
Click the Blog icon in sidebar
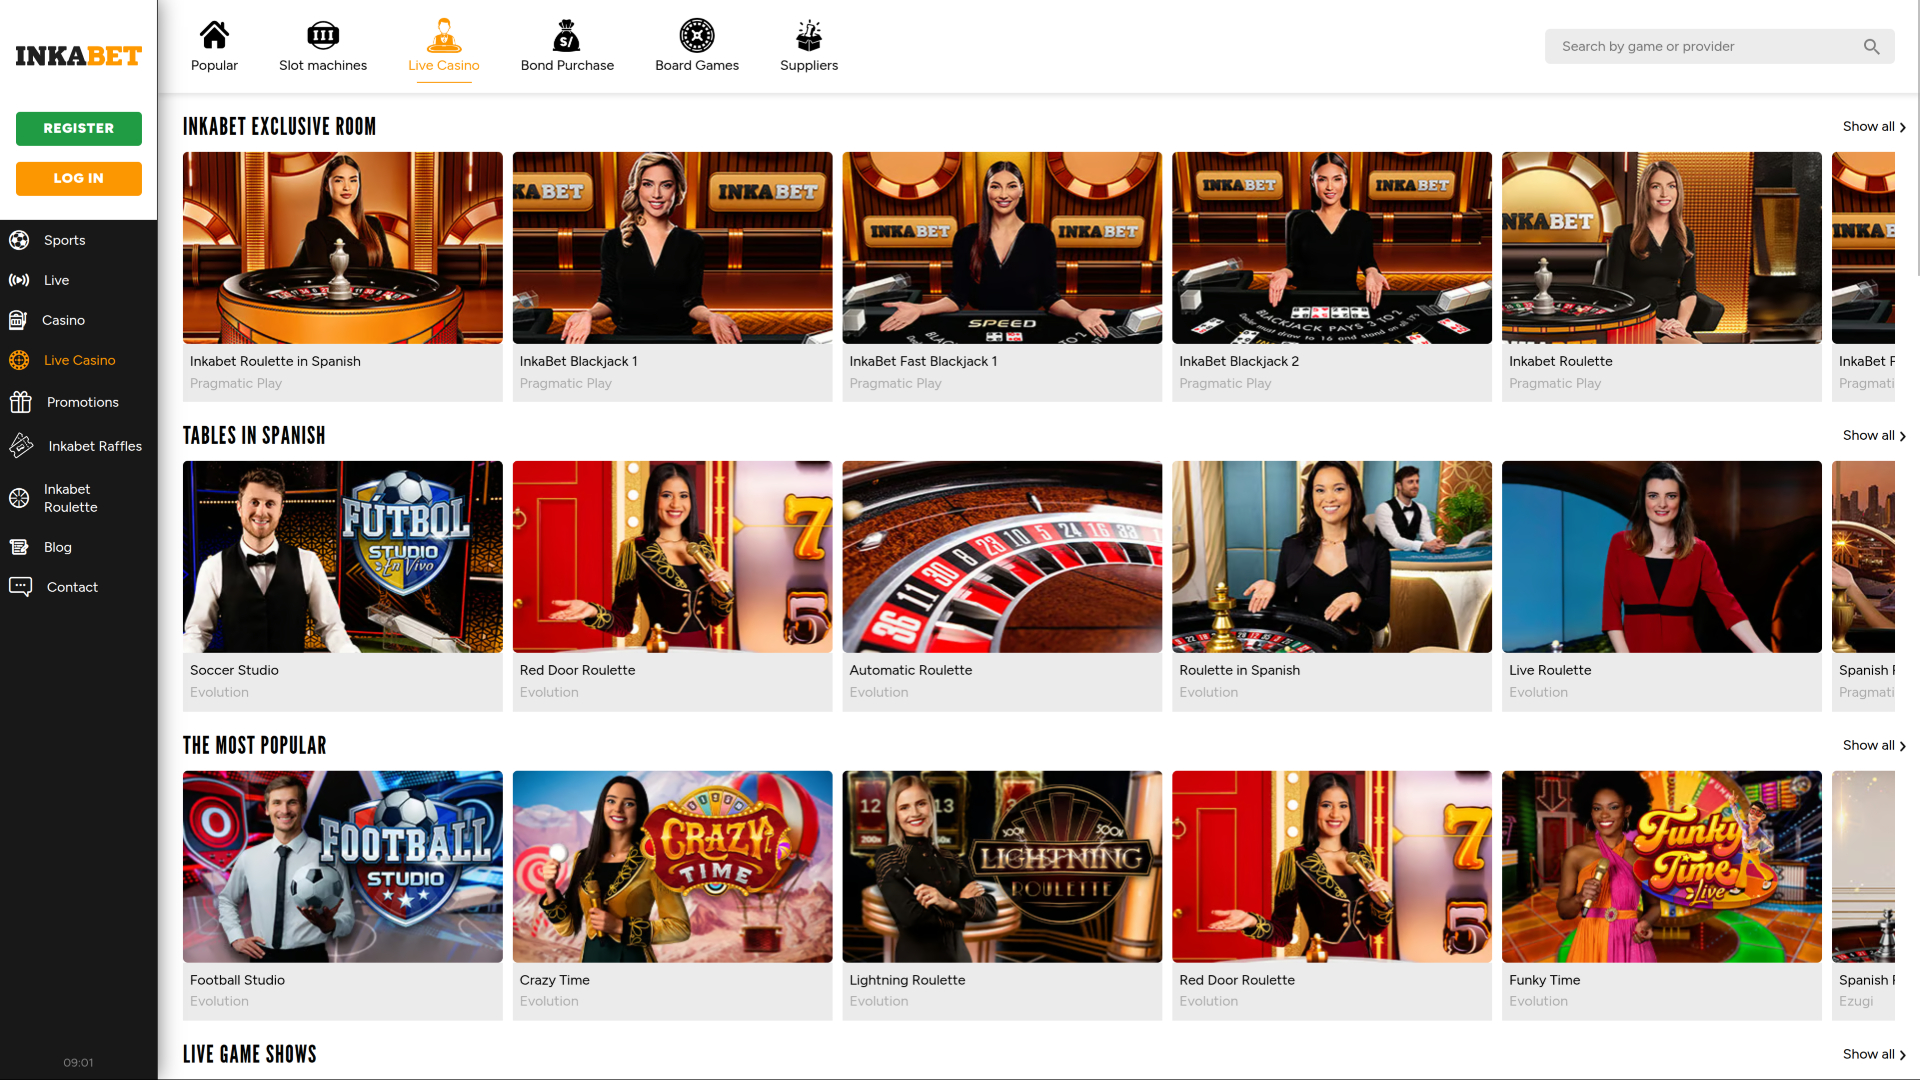[20, 547]
